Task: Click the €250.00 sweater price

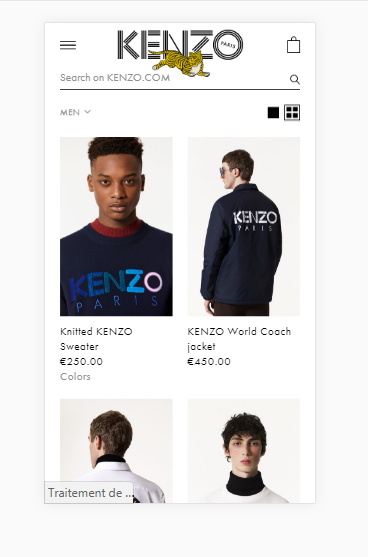Action: pyautogui.click(x=81, y=362)
